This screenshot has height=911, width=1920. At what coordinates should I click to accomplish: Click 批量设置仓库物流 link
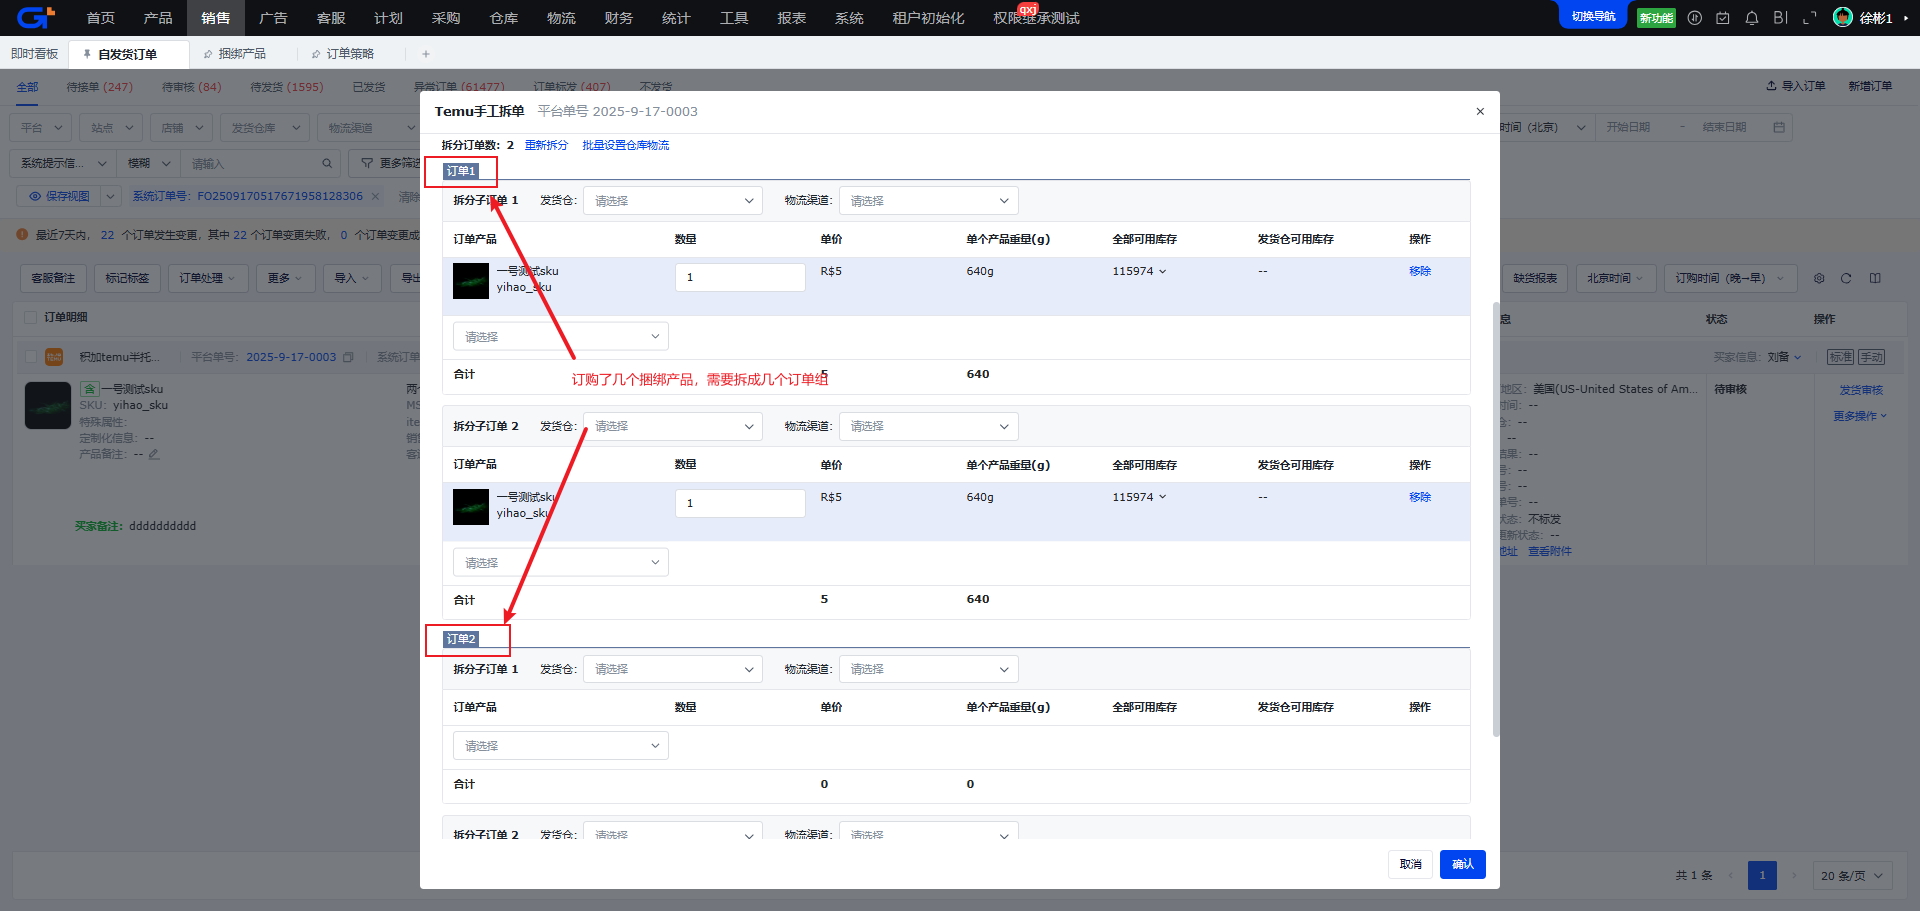625,146
